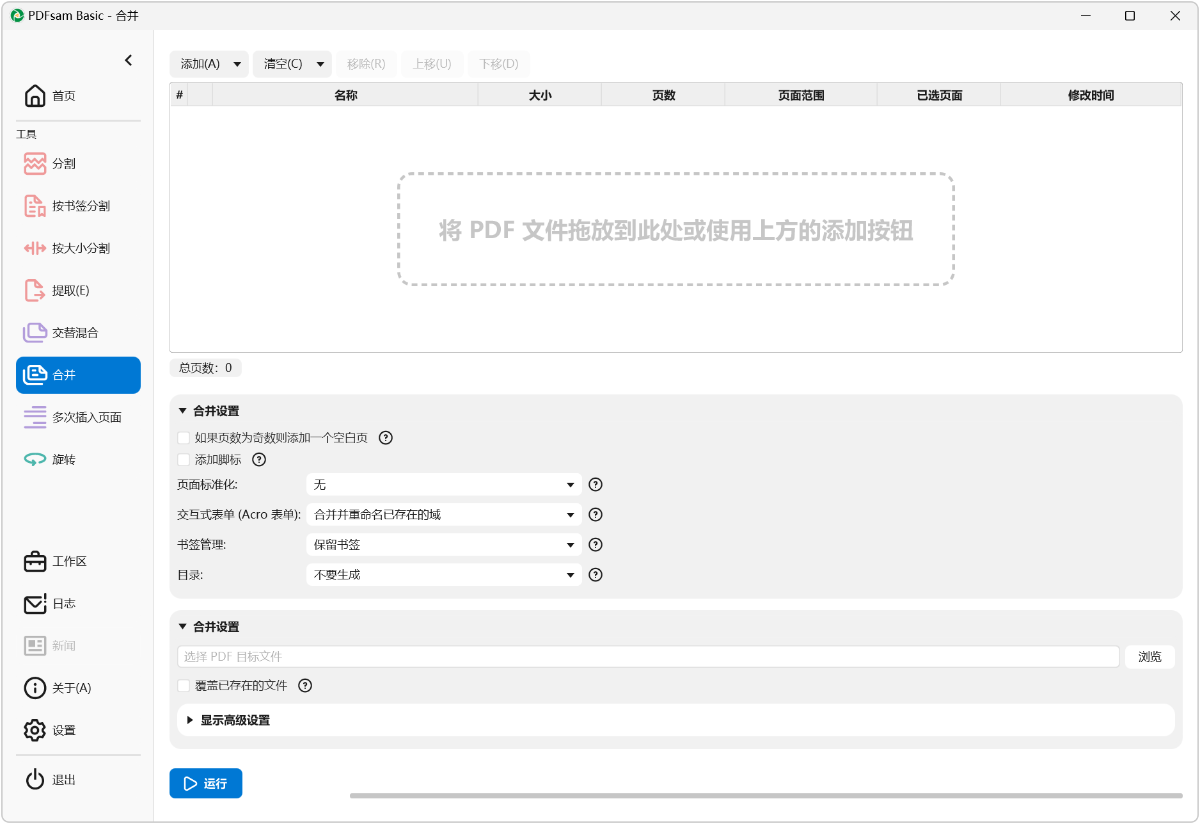Enable 如果页数为奇数则添加一个空白页 checkbox
The width and height of the screenshot is (1200, 824).
pyautogui.click(x=183, y=437)
